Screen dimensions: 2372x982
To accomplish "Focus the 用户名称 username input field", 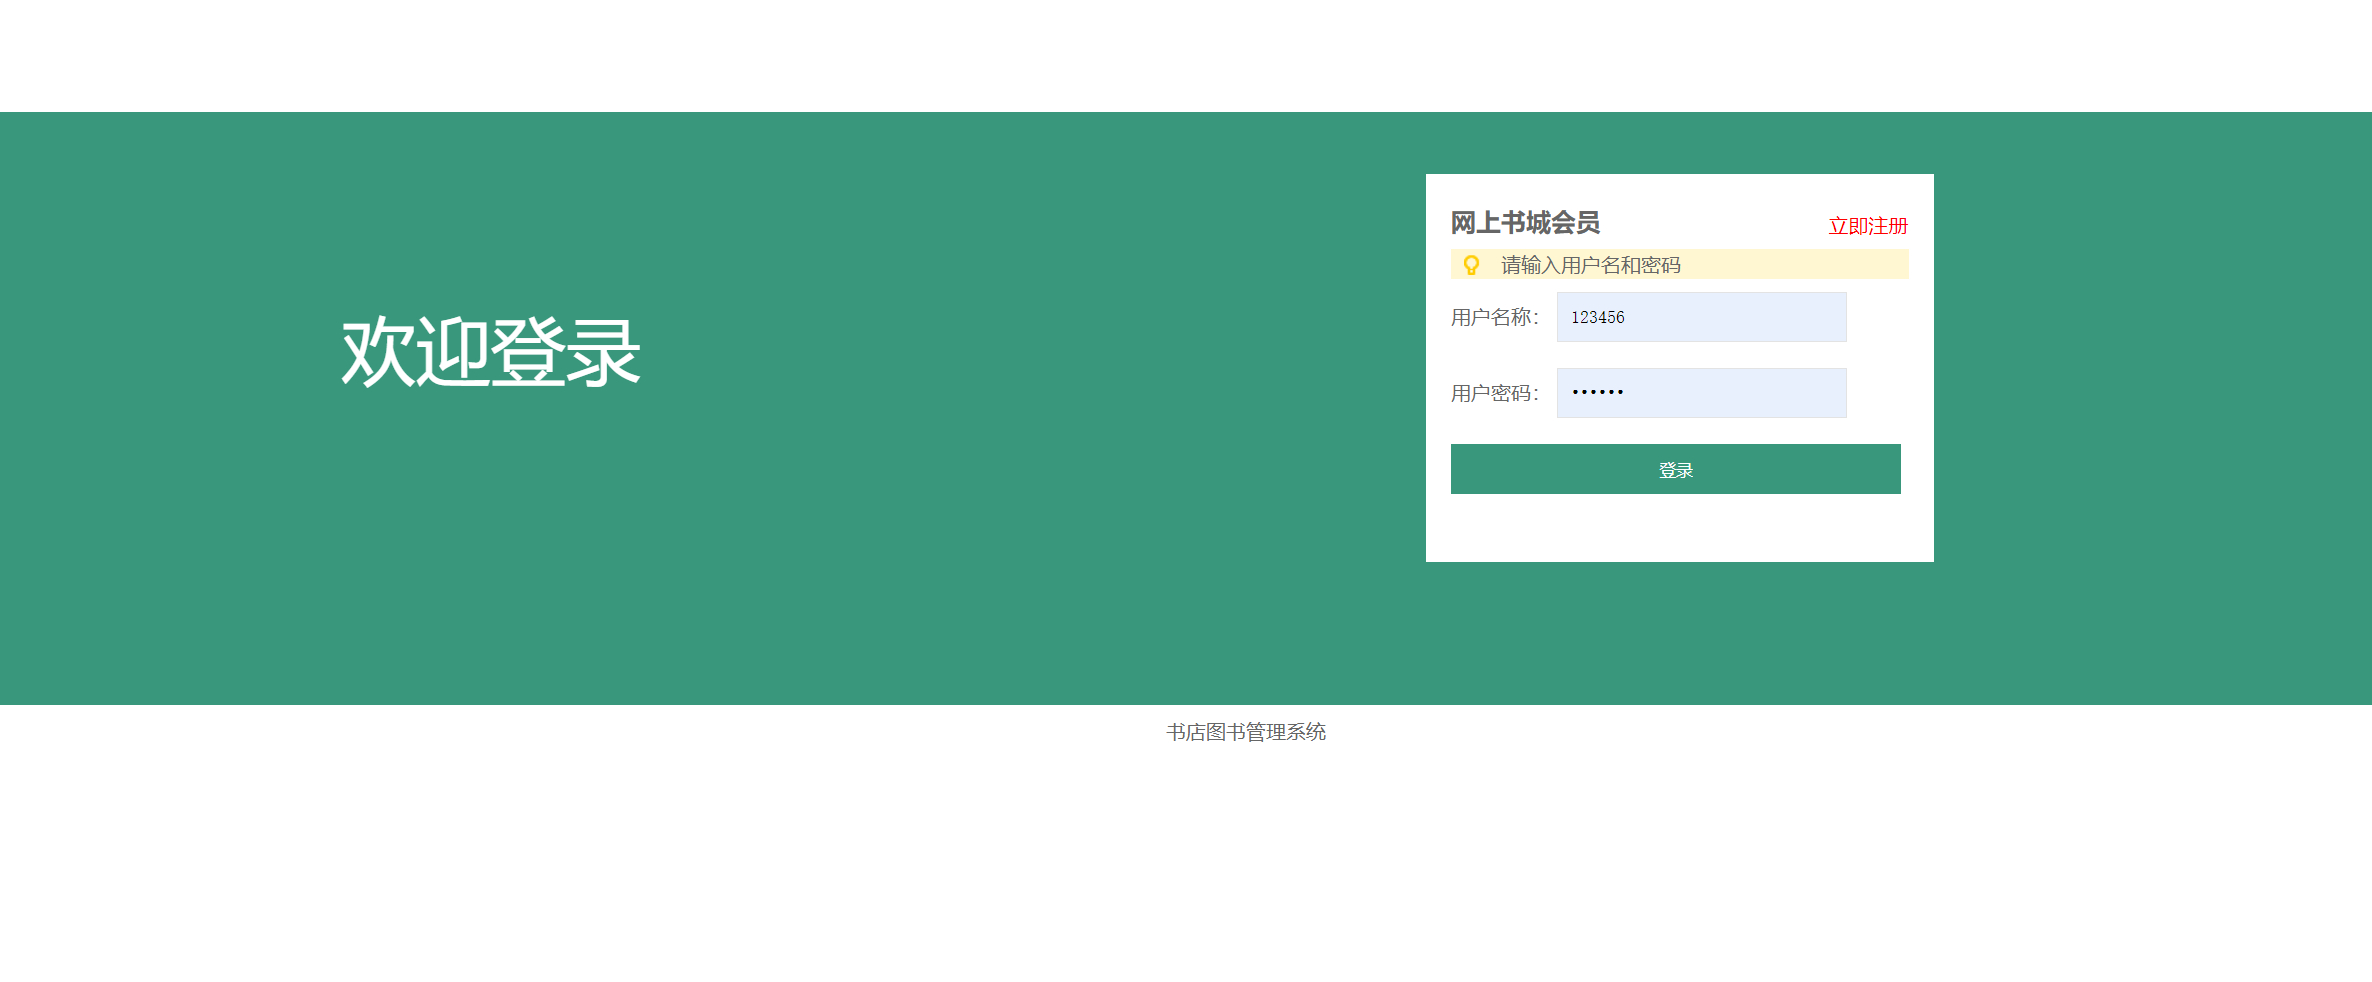I will pyautogui.click(x=1701, y=317).
